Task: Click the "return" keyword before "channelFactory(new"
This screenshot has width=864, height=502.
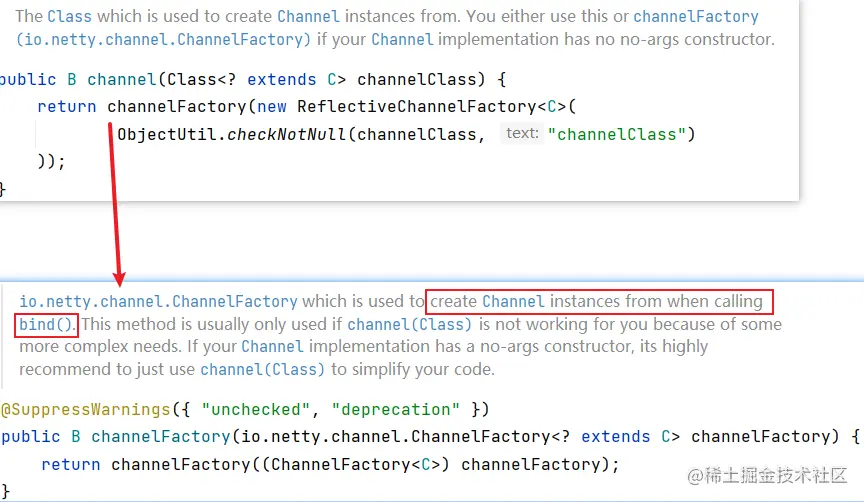Action: tap(67, 106)
